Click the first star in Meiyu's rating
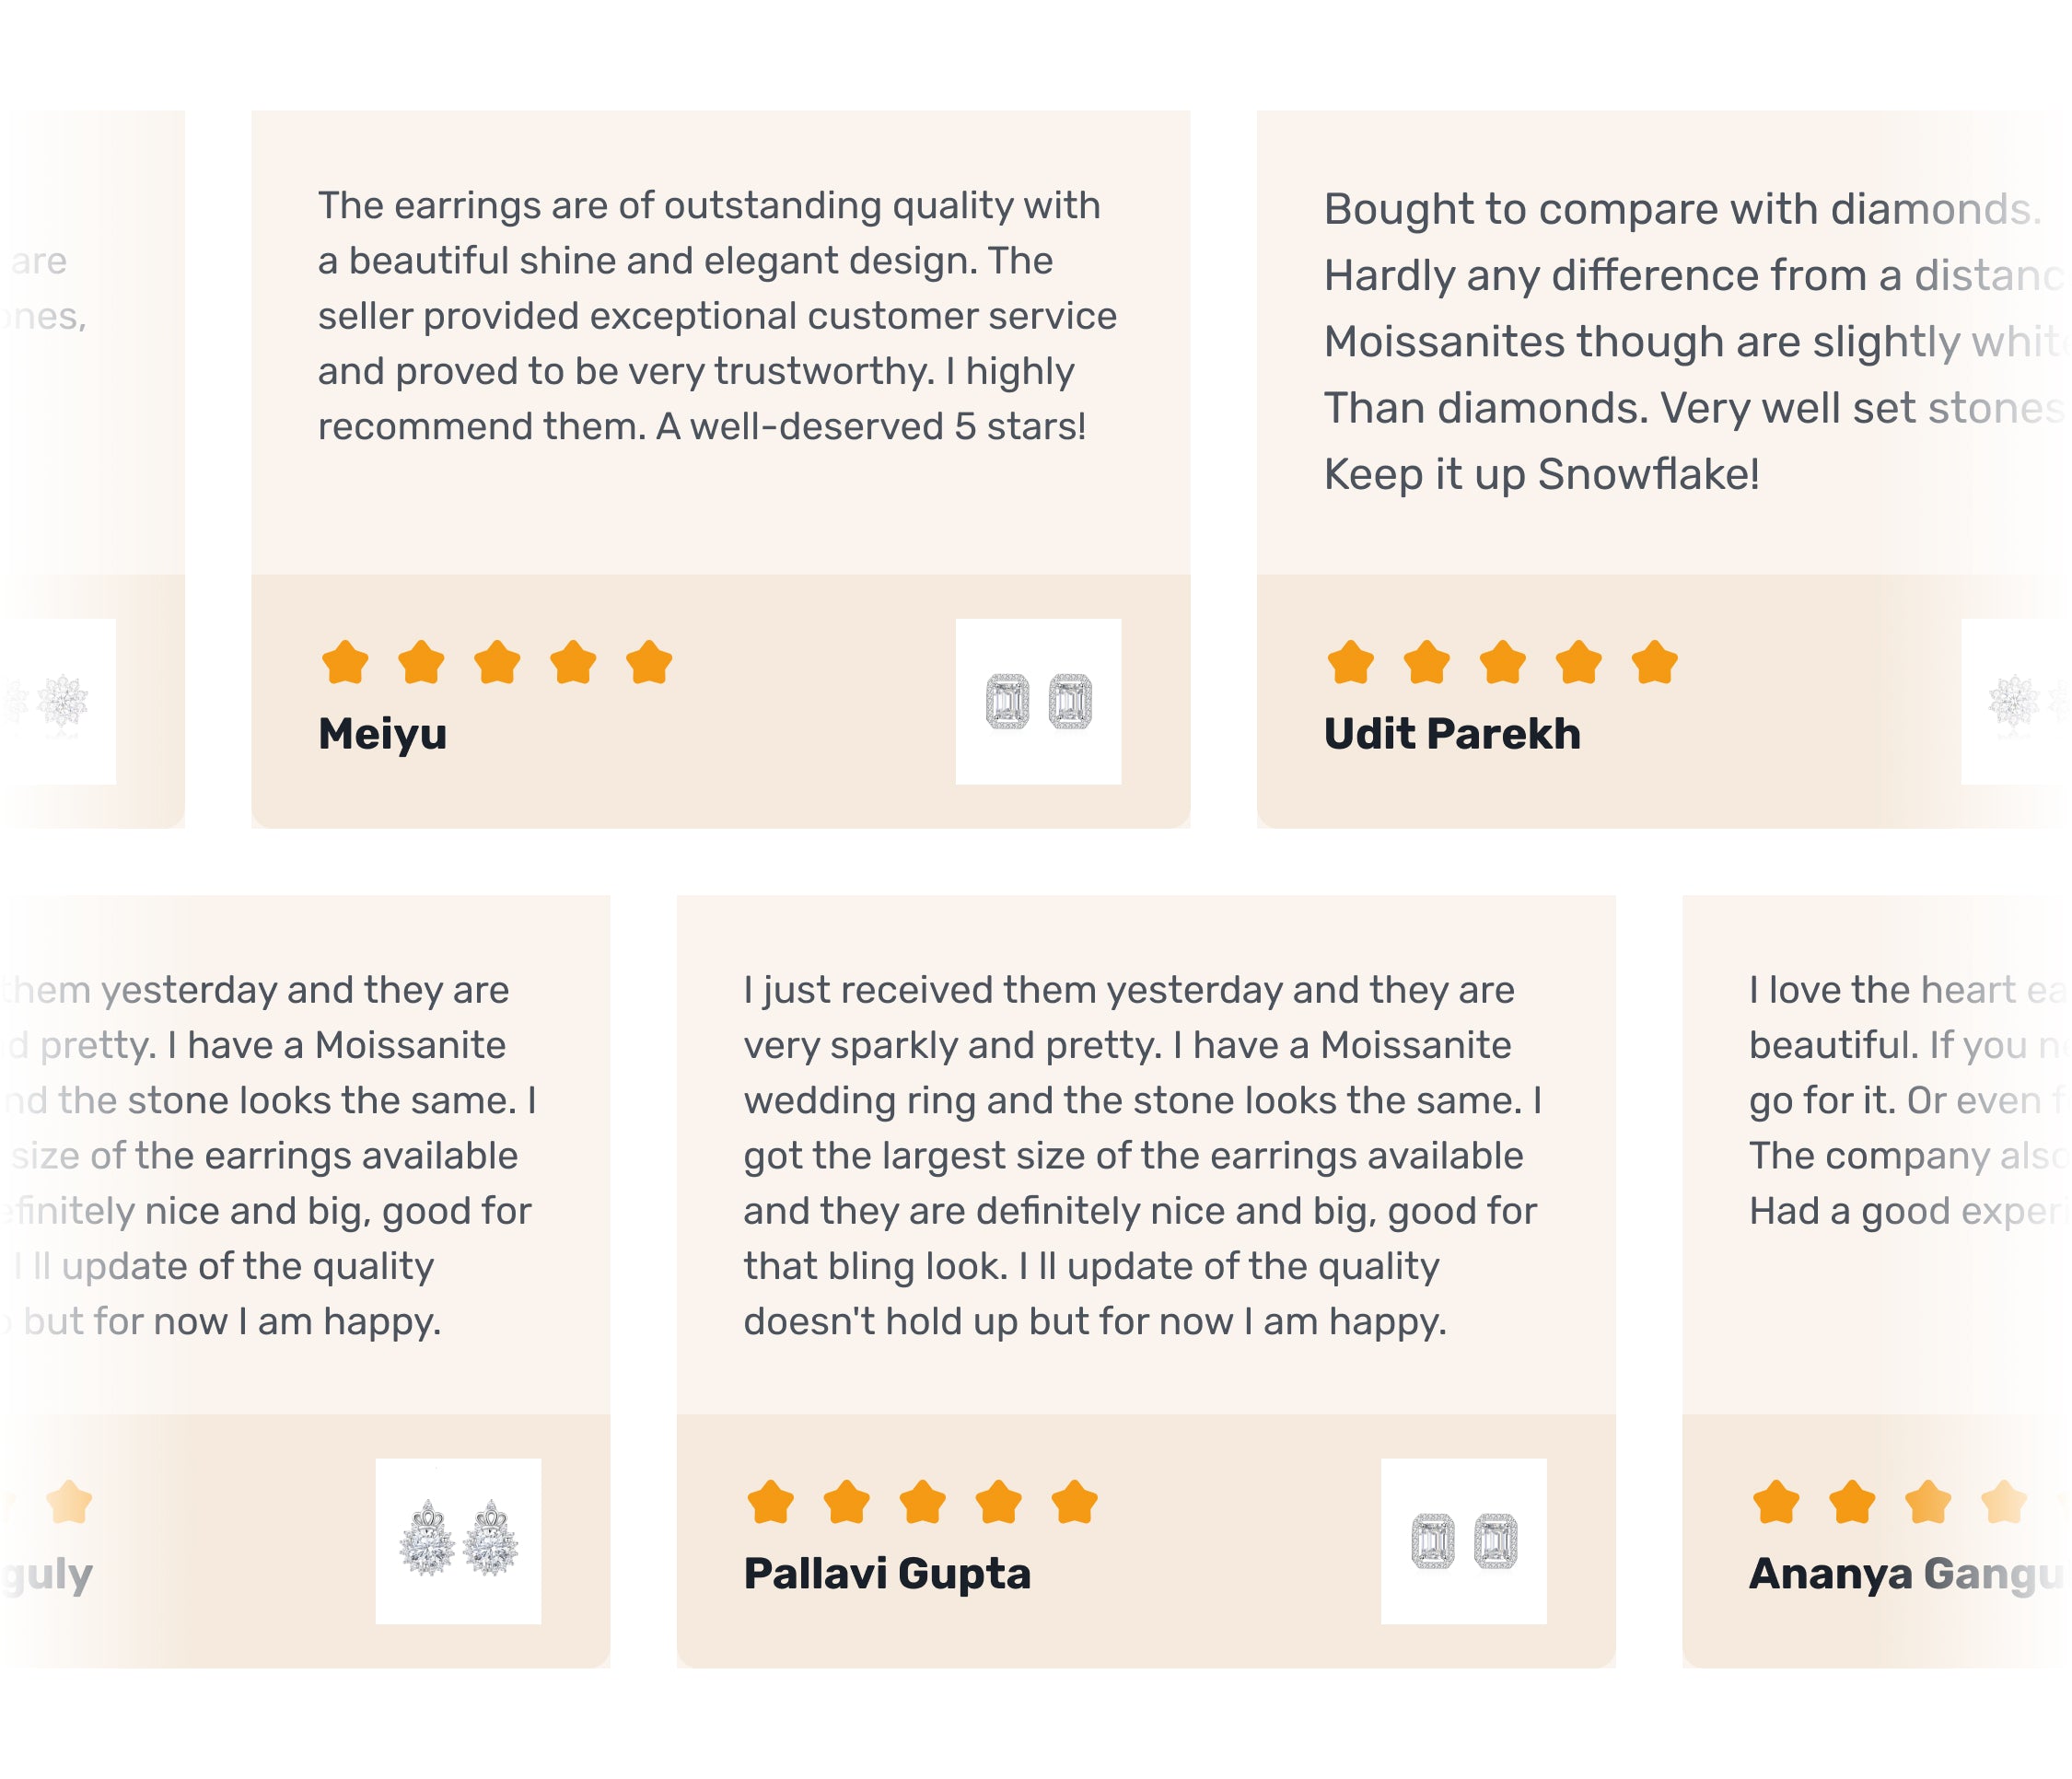 (x=345, y=662)
